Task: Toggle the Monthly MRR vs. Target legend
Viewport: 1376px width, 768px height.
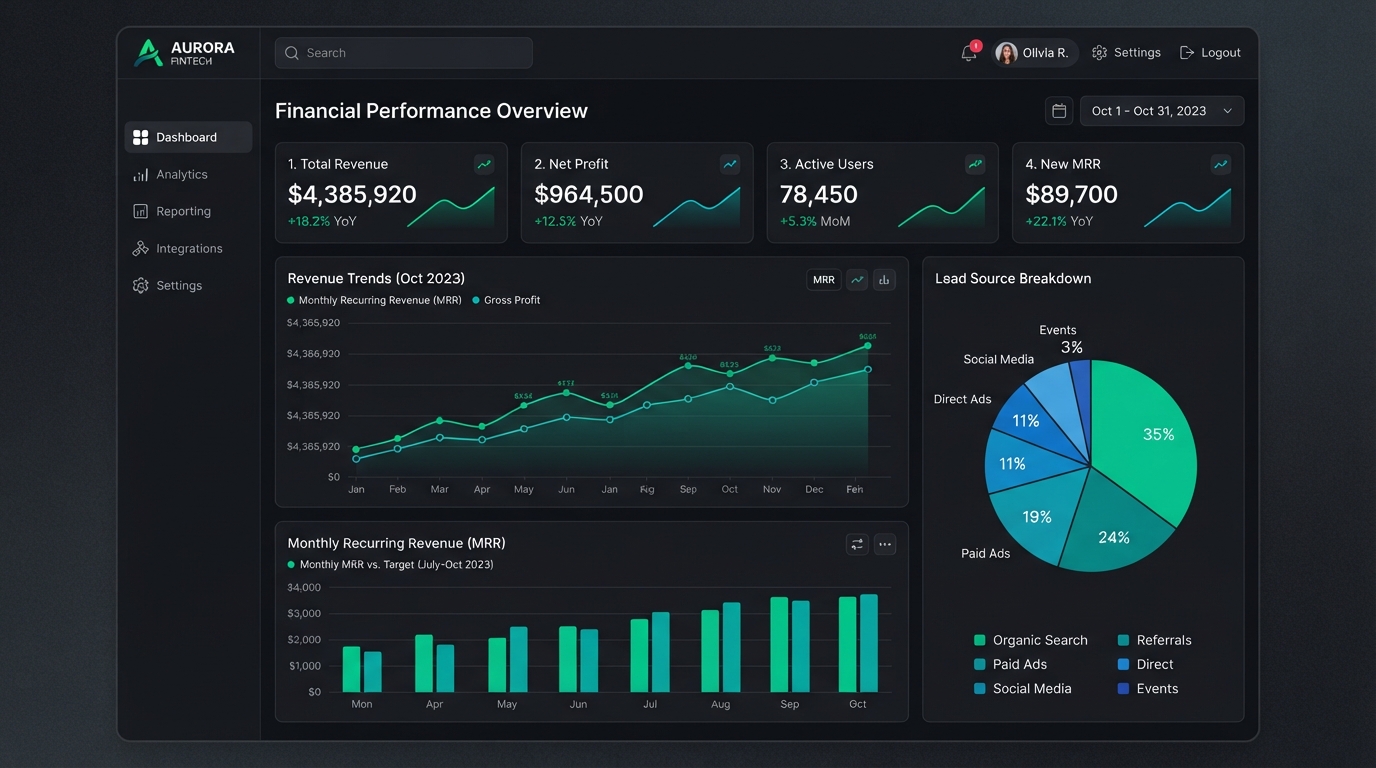Action: point(390,565)
